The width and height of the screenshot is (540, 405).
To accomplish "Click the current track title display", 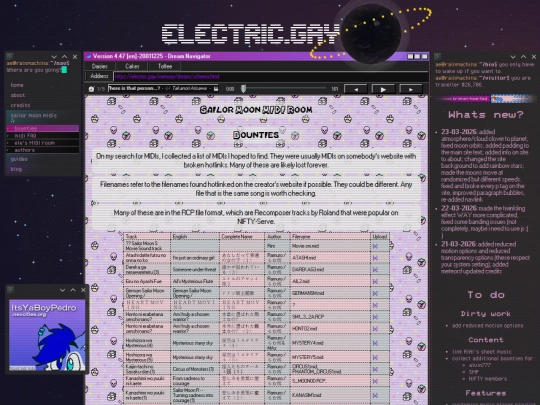I will tap(163, 89).
